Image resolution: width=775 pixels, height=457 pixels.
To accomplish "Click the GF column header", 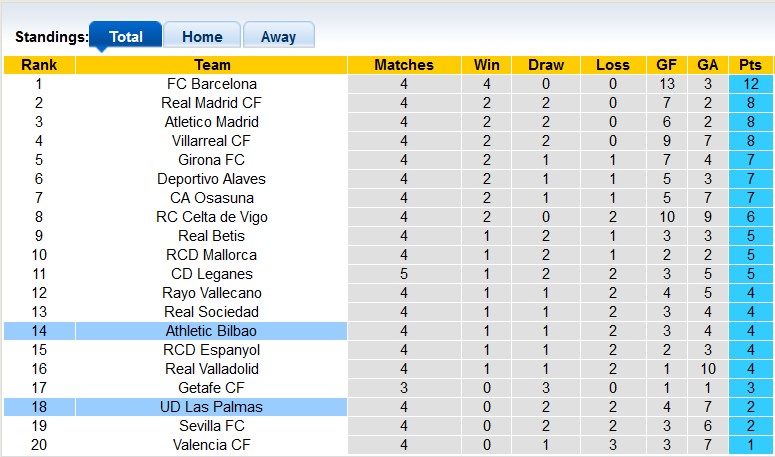I will coord(666,65).
